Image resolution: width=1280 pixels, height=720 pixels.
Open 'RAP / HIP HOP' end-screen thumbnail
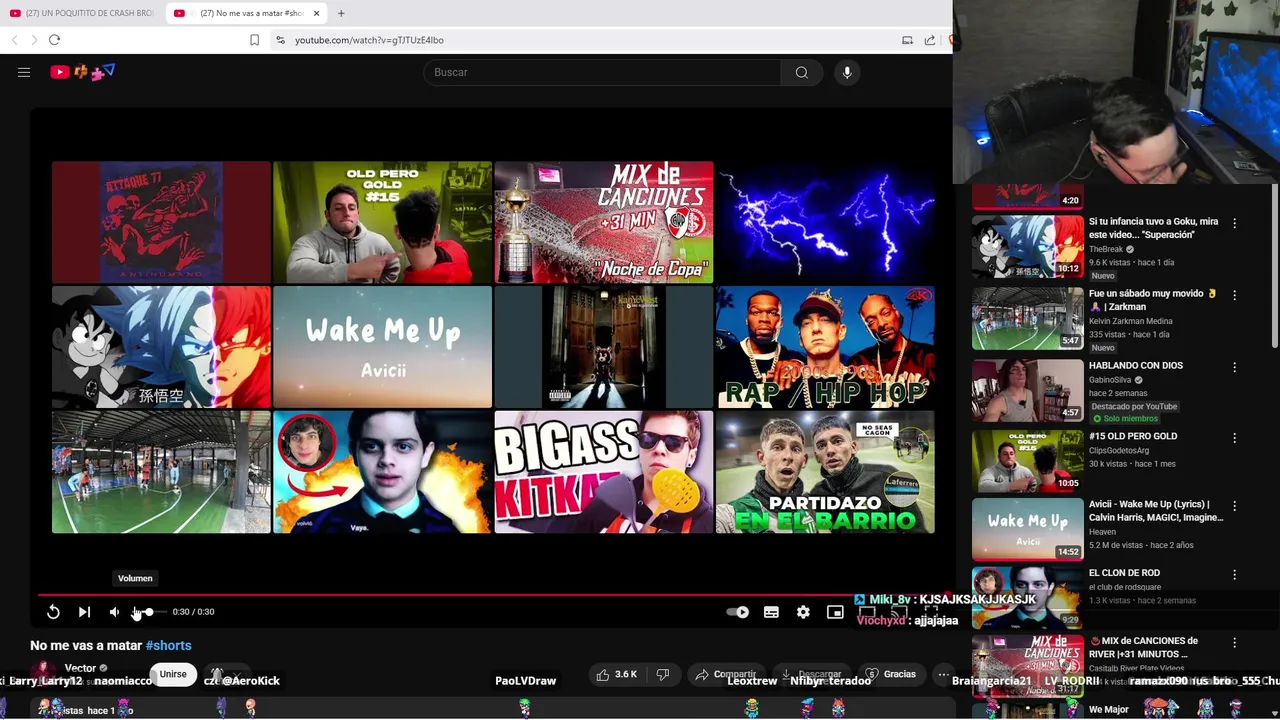click(825, 347)
